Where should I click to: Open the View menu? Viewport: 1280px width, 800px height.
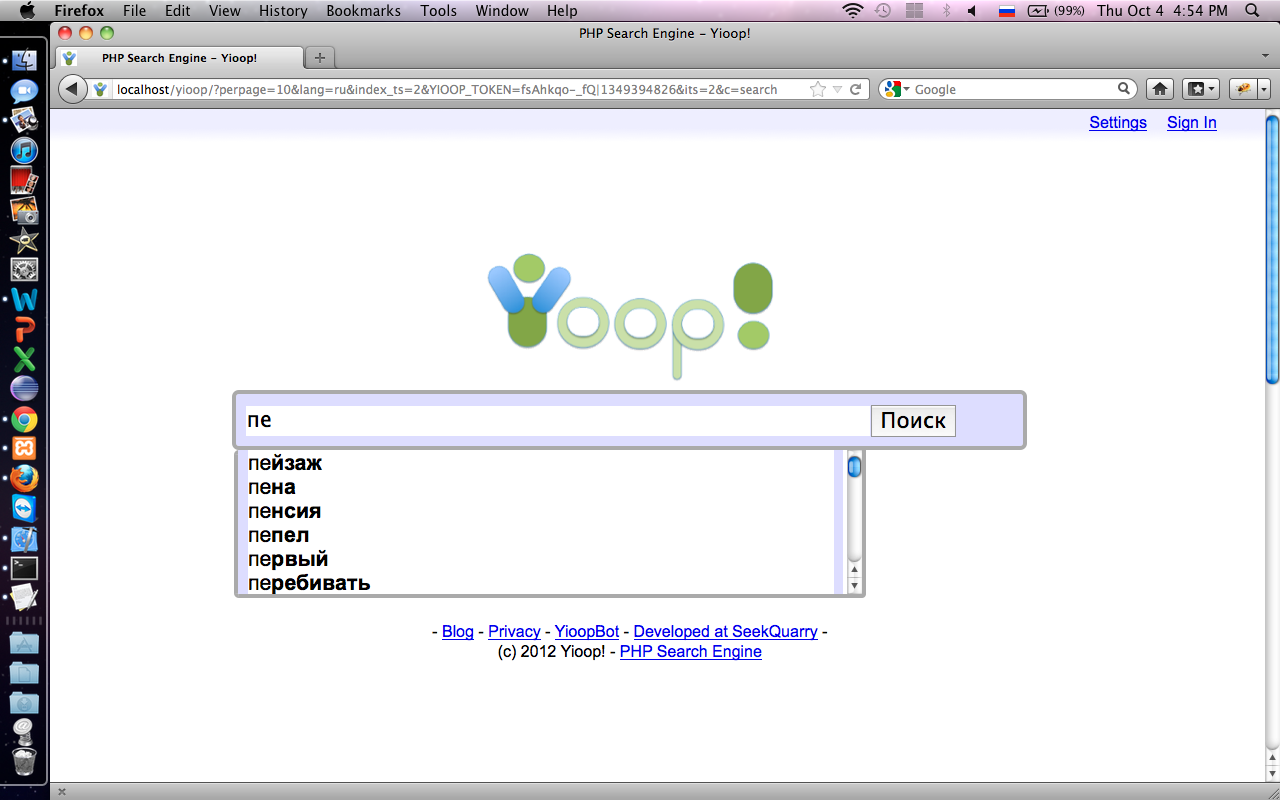pyautogui.click(x=225, y=11)
